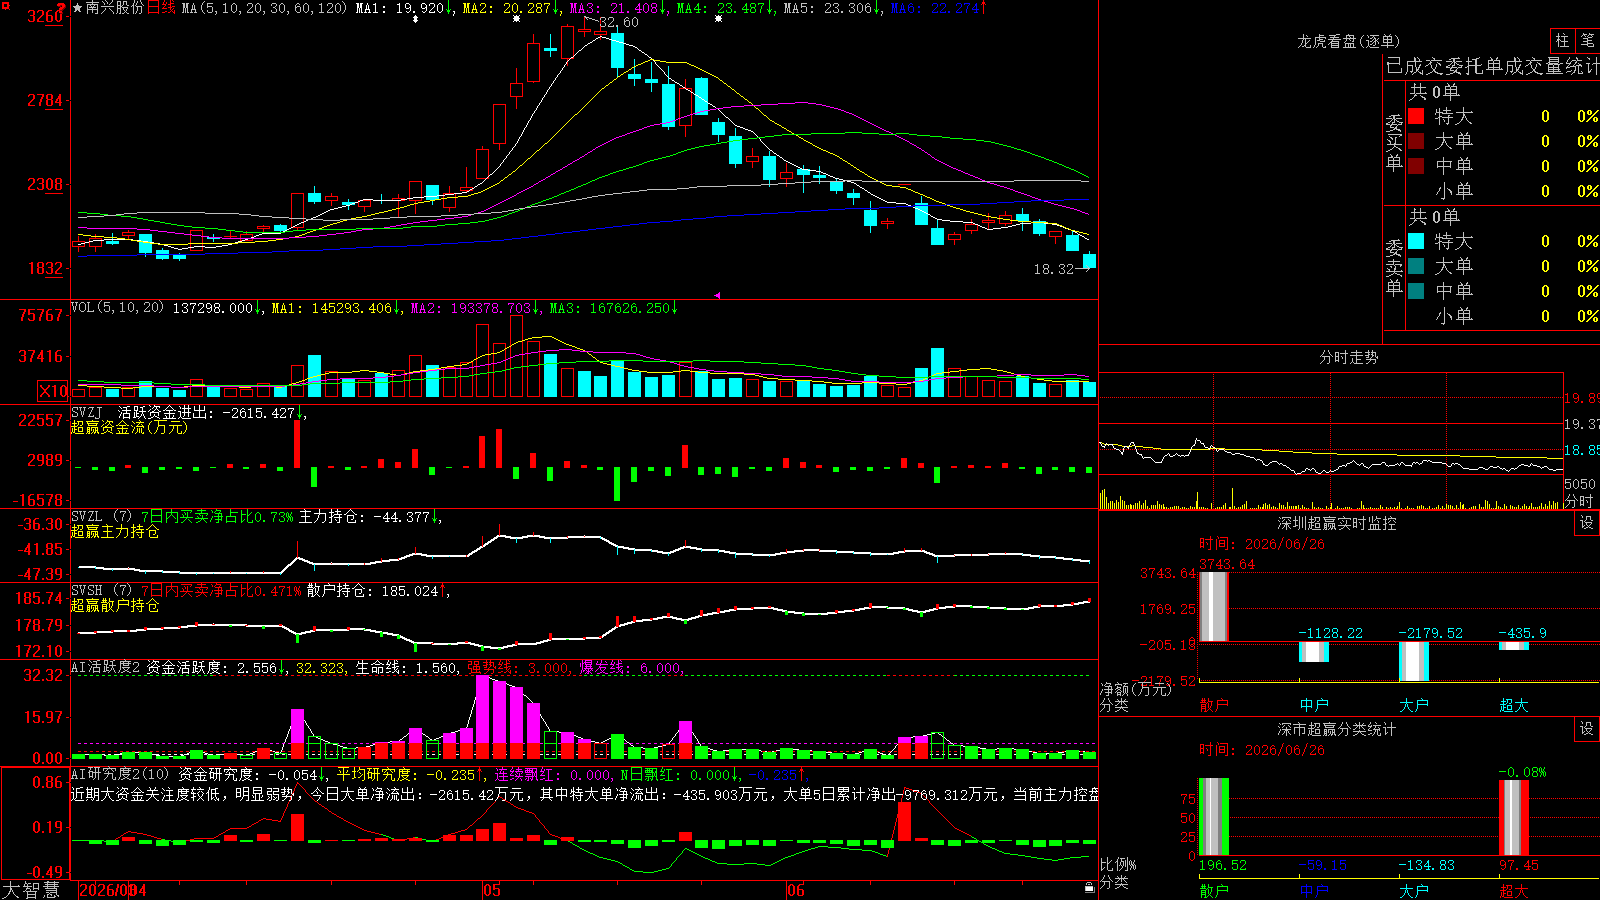Screen dimensions: 1600x900
Task: Click the 06 month marker on the date axis
Action: tap(795, 890)
